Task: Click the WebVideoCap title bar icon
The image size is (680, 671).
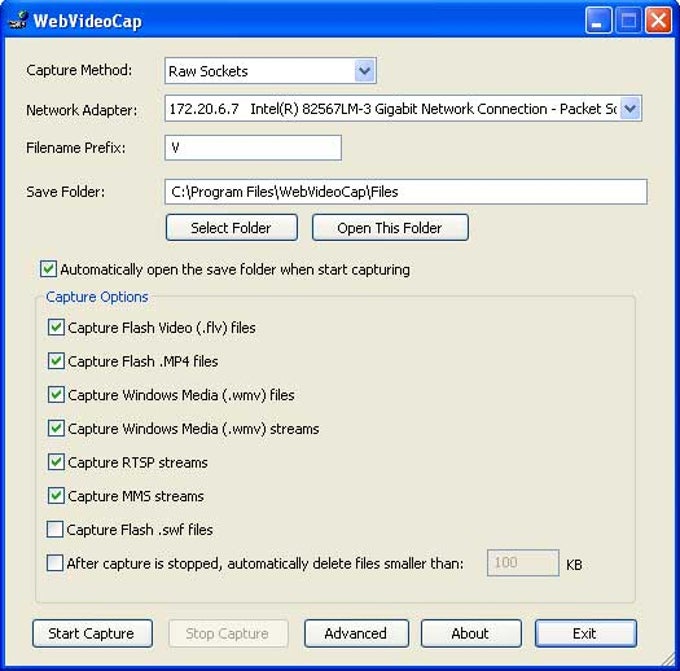Action: 18,20
